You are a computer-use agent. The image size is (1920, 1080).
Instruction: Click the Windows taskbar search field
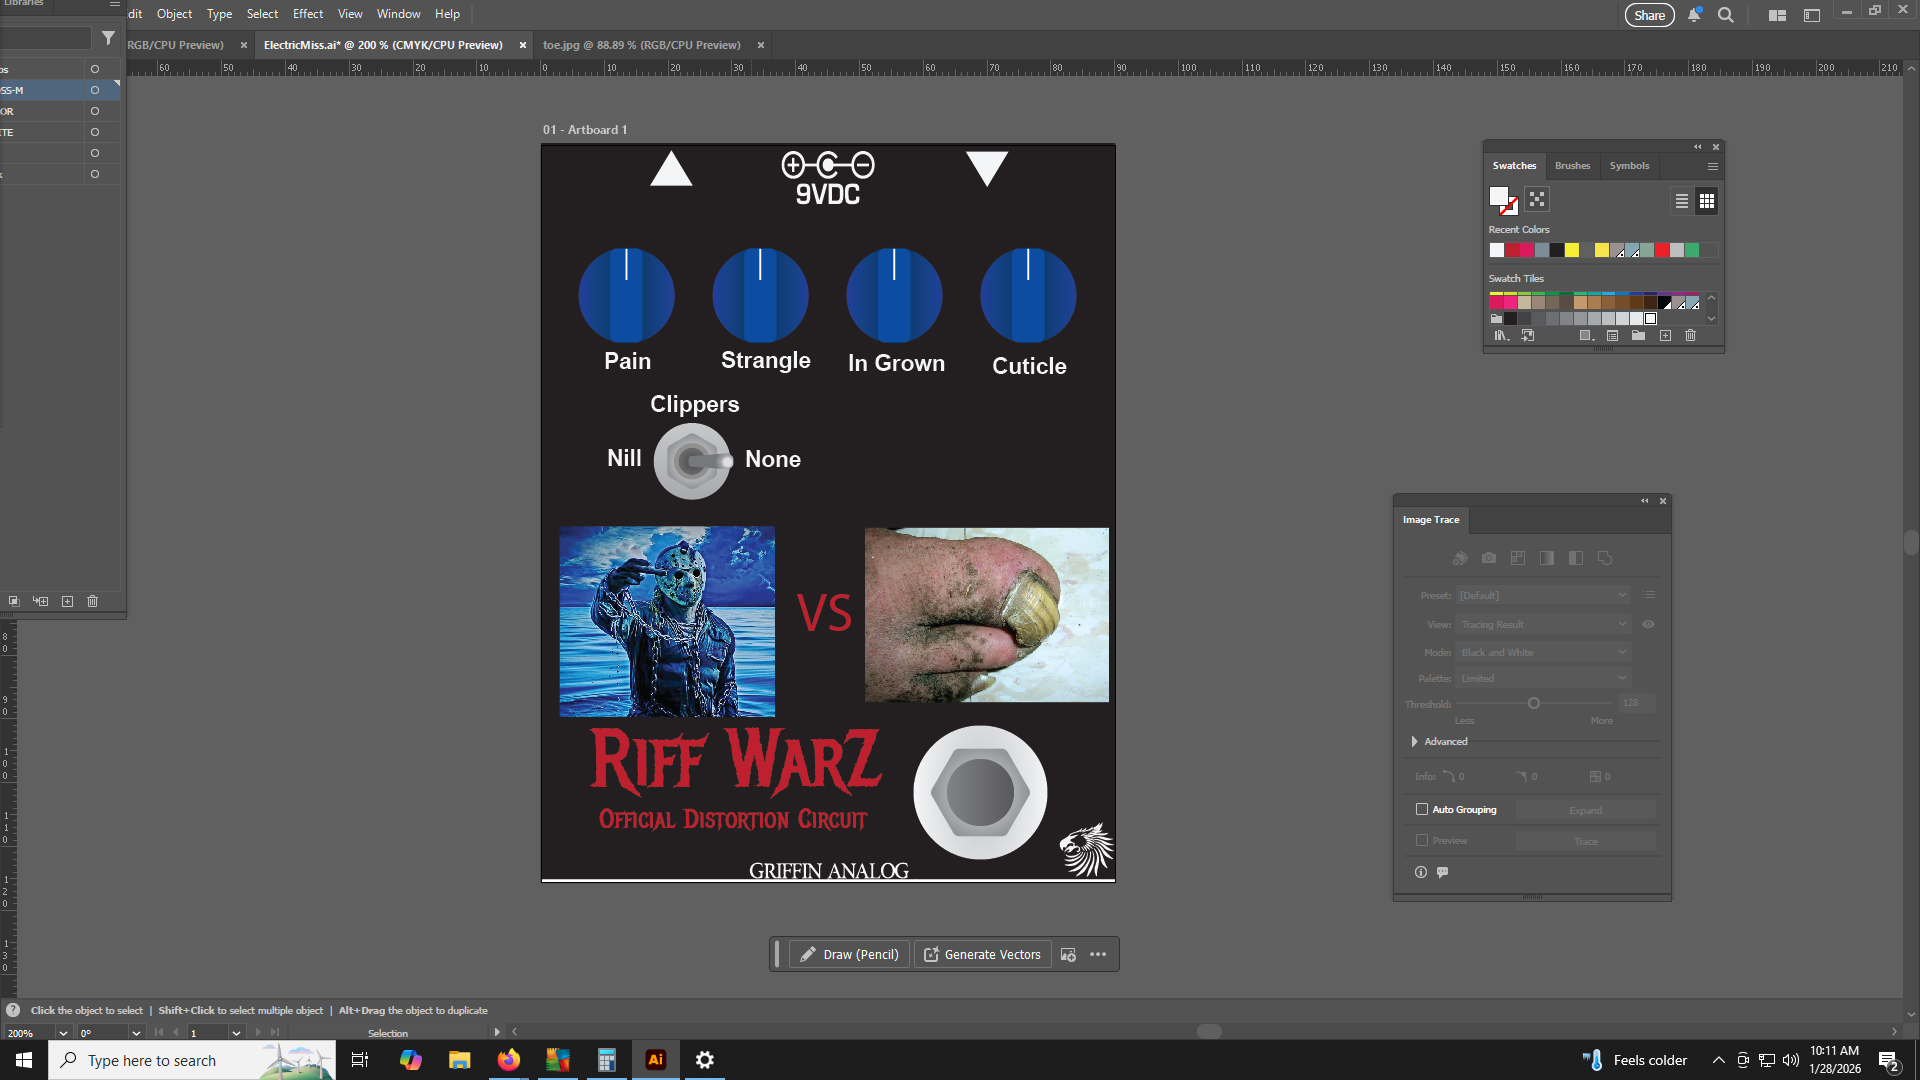tap(152, 1060)
